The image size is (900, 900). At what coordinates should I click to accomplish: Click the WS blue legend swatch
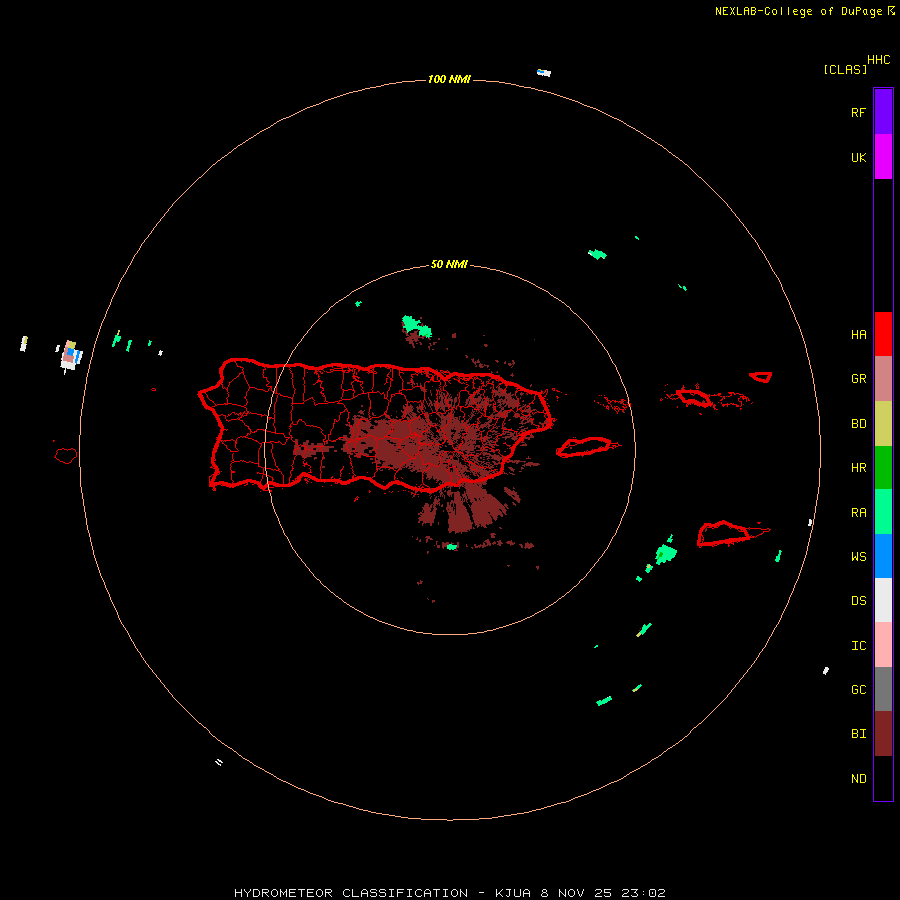tap(883, 556)
